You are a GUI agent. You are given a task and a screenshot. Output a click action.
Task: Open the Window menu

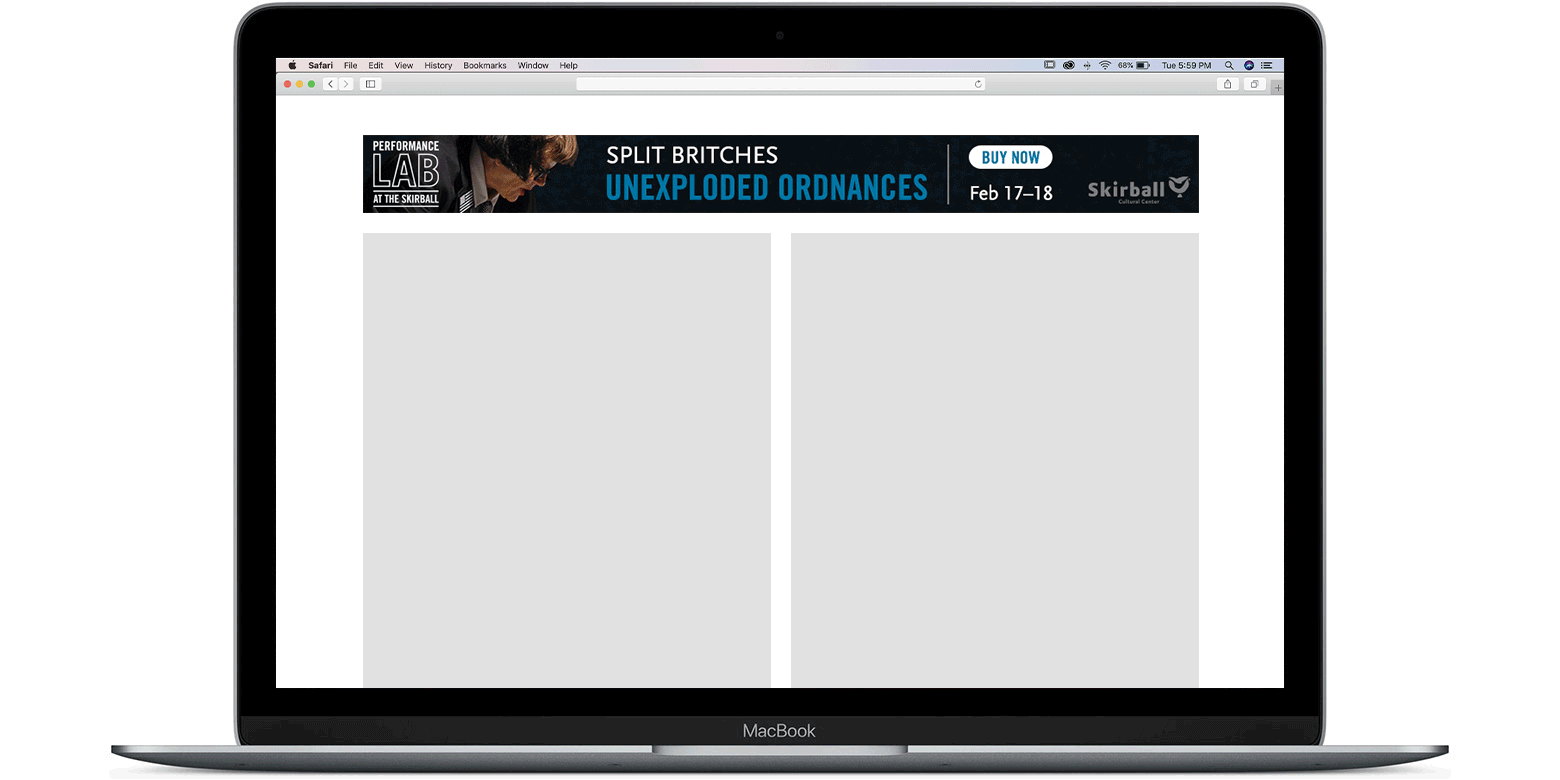tap(533, 65)
